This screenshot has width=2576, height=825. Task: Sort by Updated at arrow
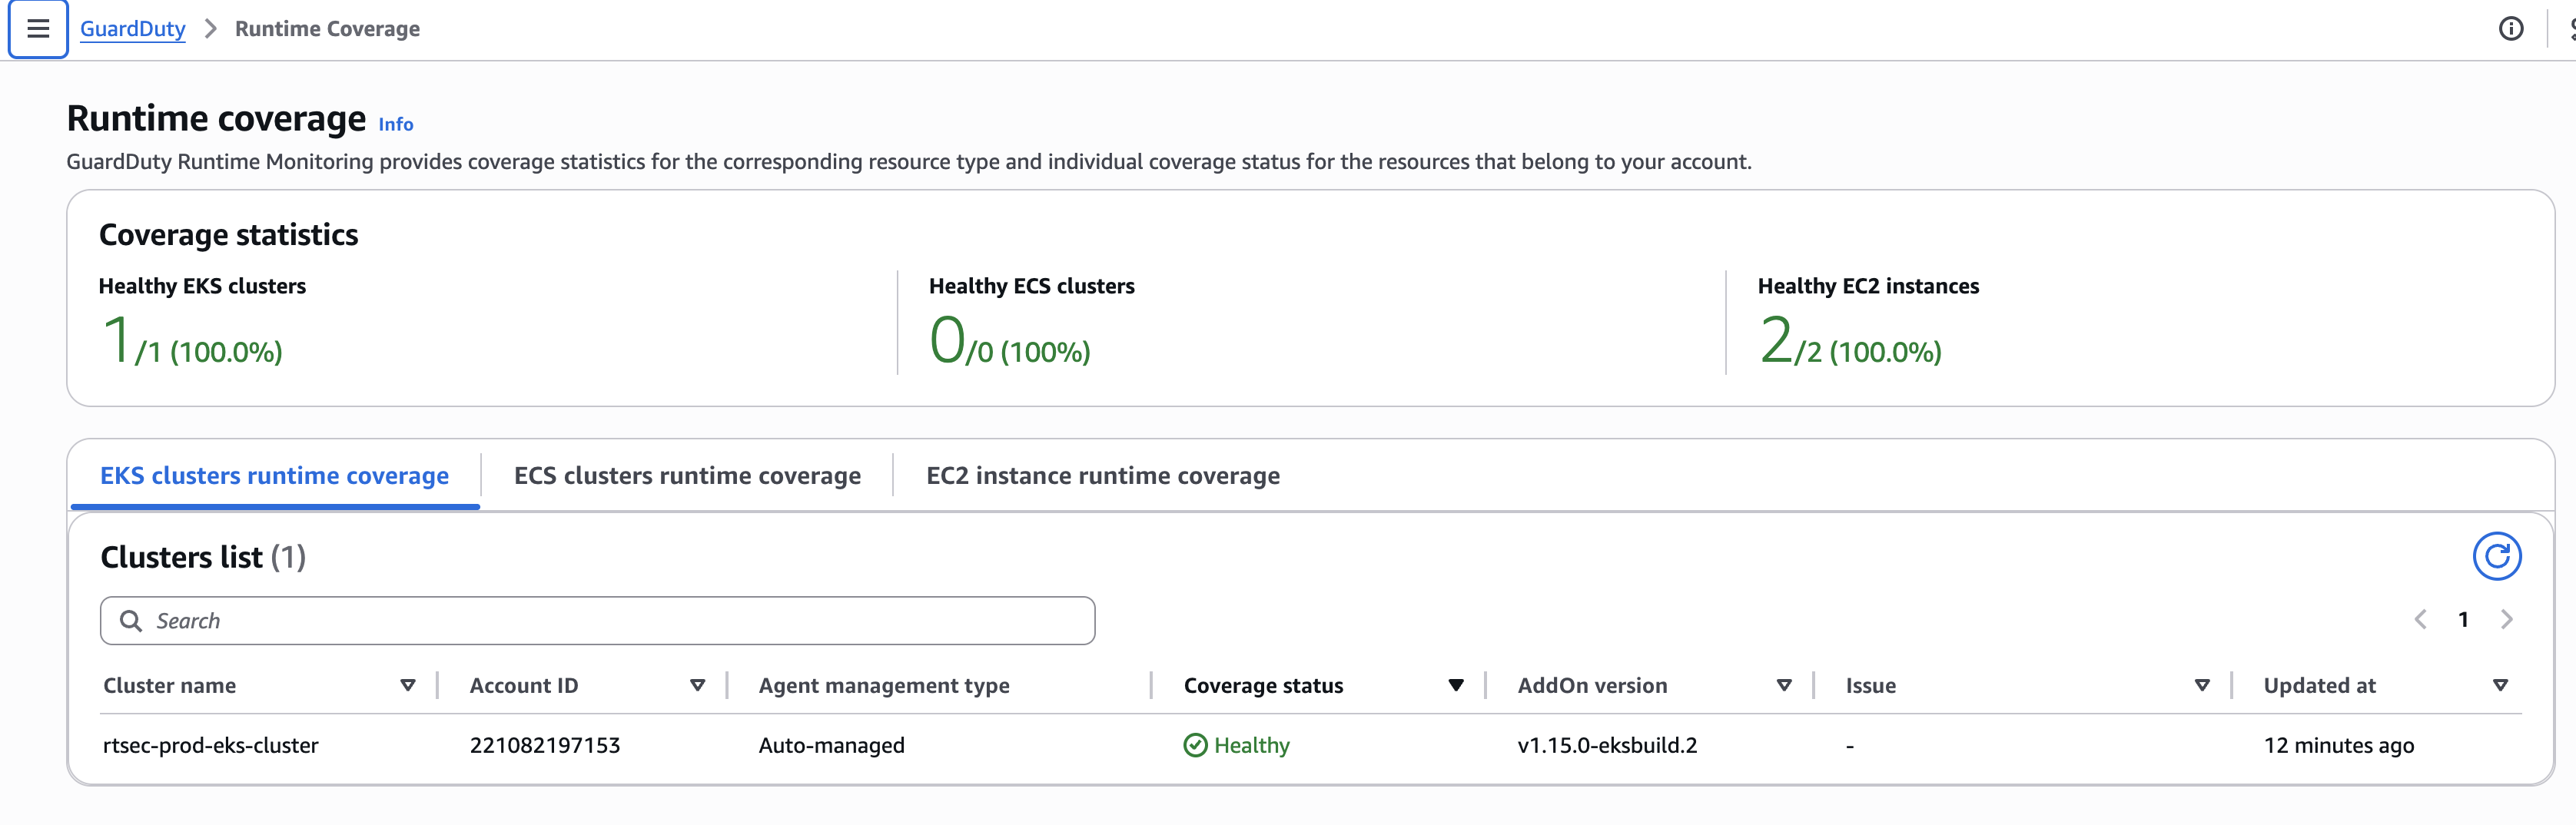pos(2500,686)
